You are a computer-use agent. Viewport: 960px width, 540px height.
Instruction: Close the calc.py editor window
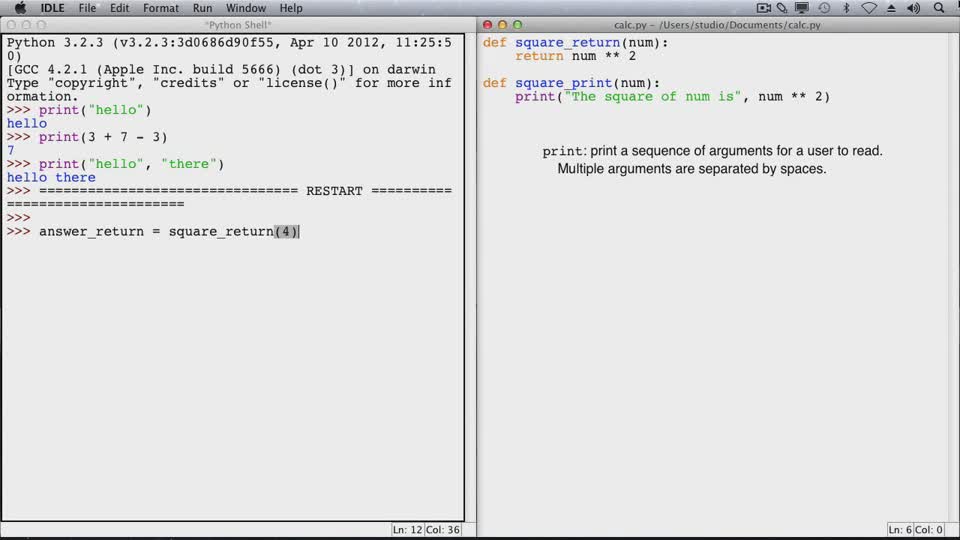pyautogui.click(x=487, y=24)
